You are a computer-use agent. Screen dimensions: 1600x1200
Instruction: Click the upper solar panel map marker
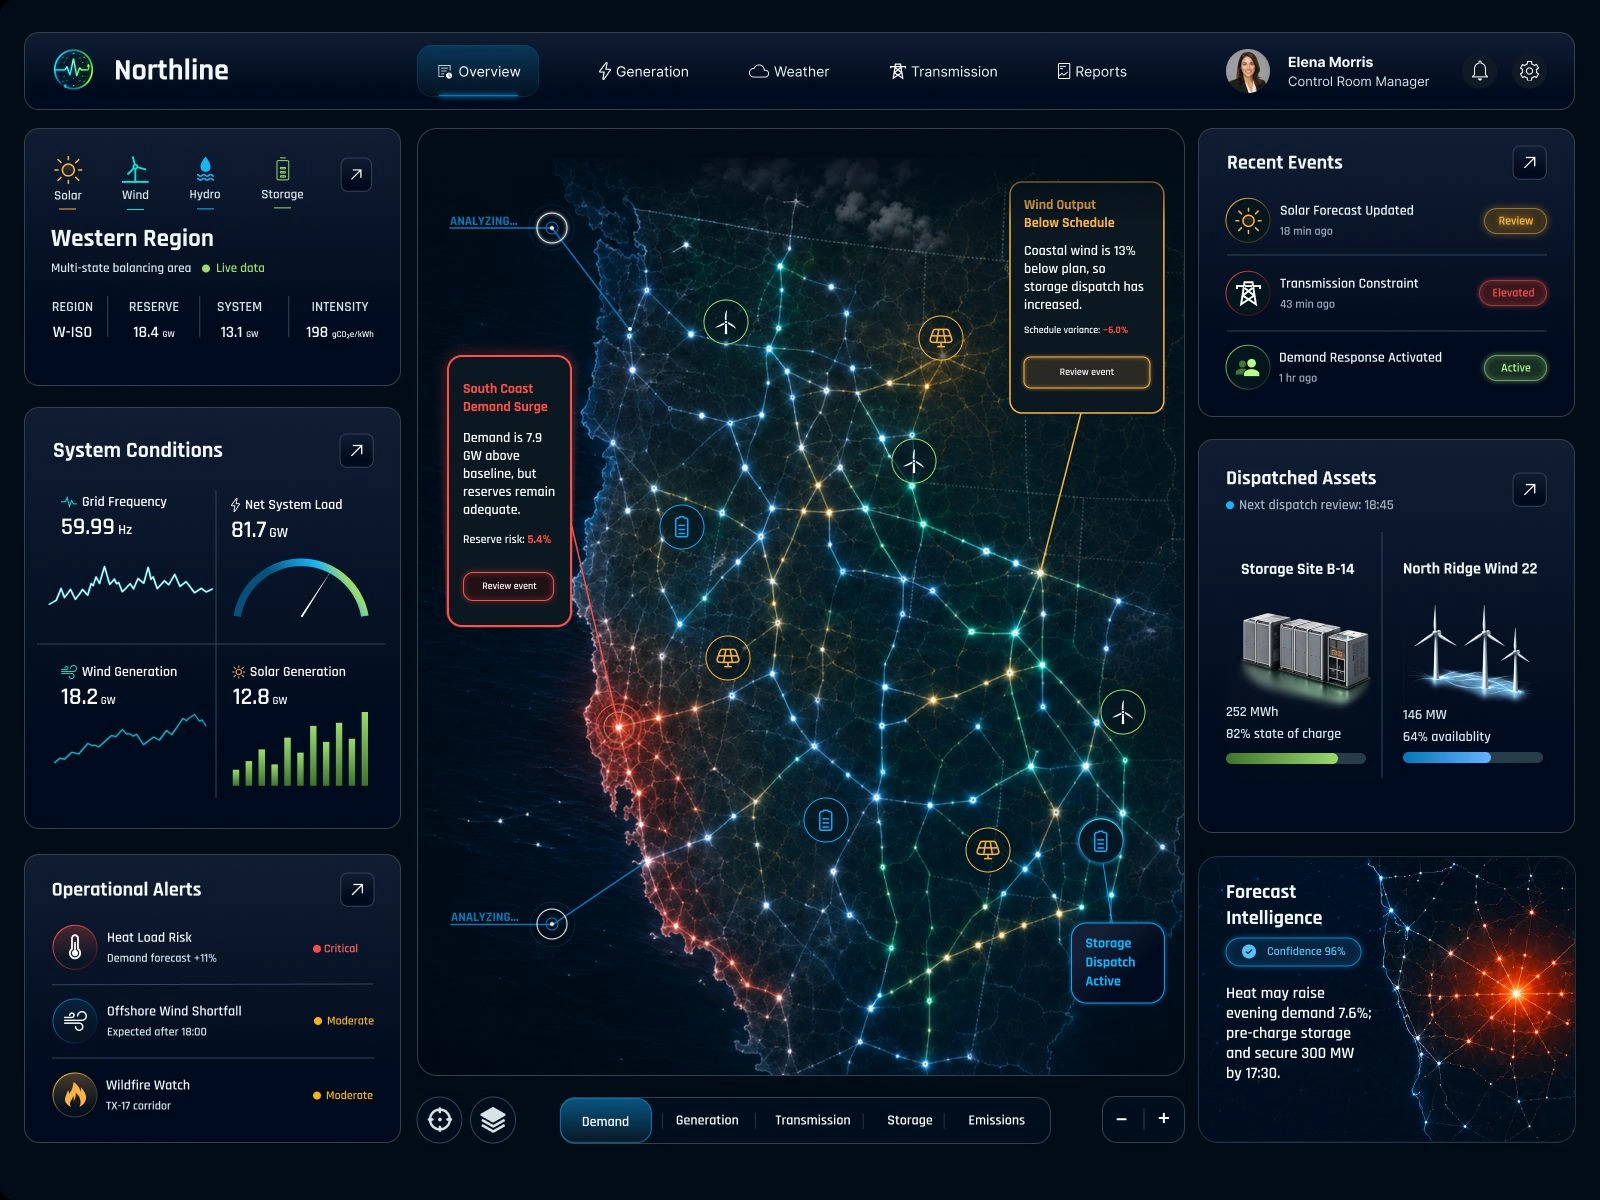pos(941,337)
